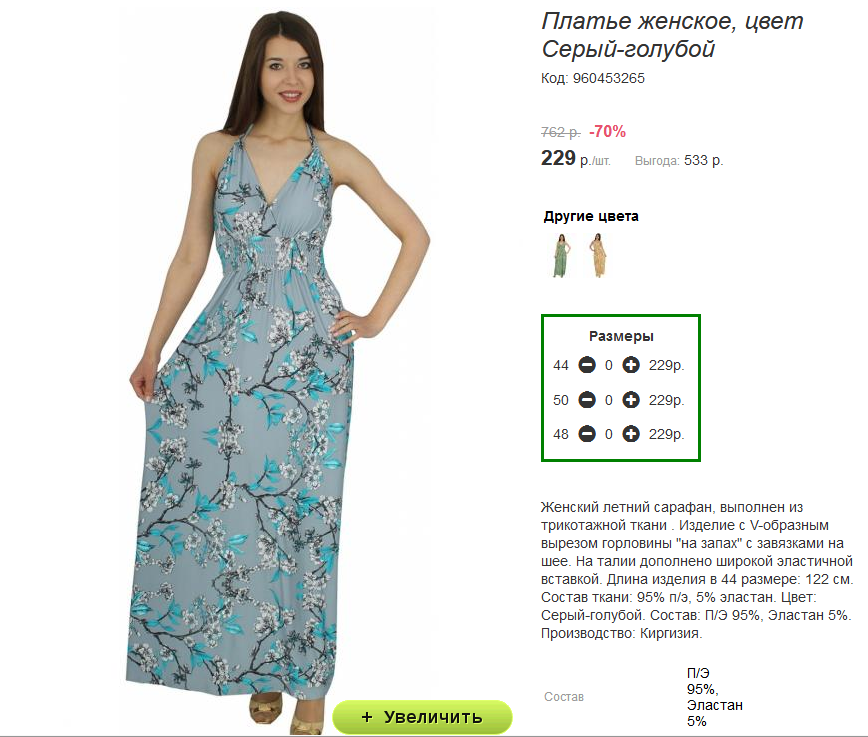Image resolution: width=868 pixels, height=737 pixels.
Task: Click minus icon for size 48
Action: tap(587, 434)
